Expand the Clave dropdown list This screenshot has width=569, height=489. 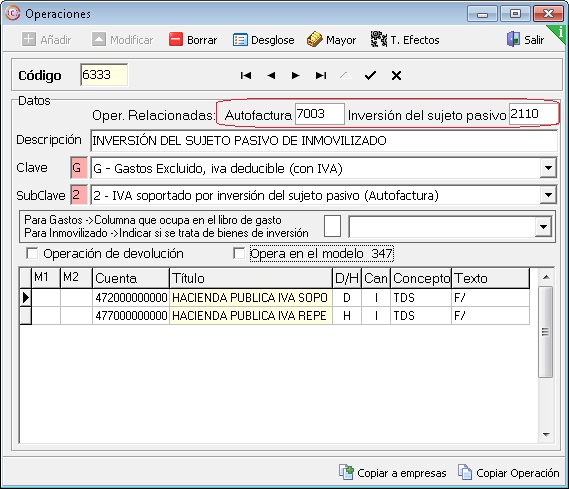pos(548,168)
